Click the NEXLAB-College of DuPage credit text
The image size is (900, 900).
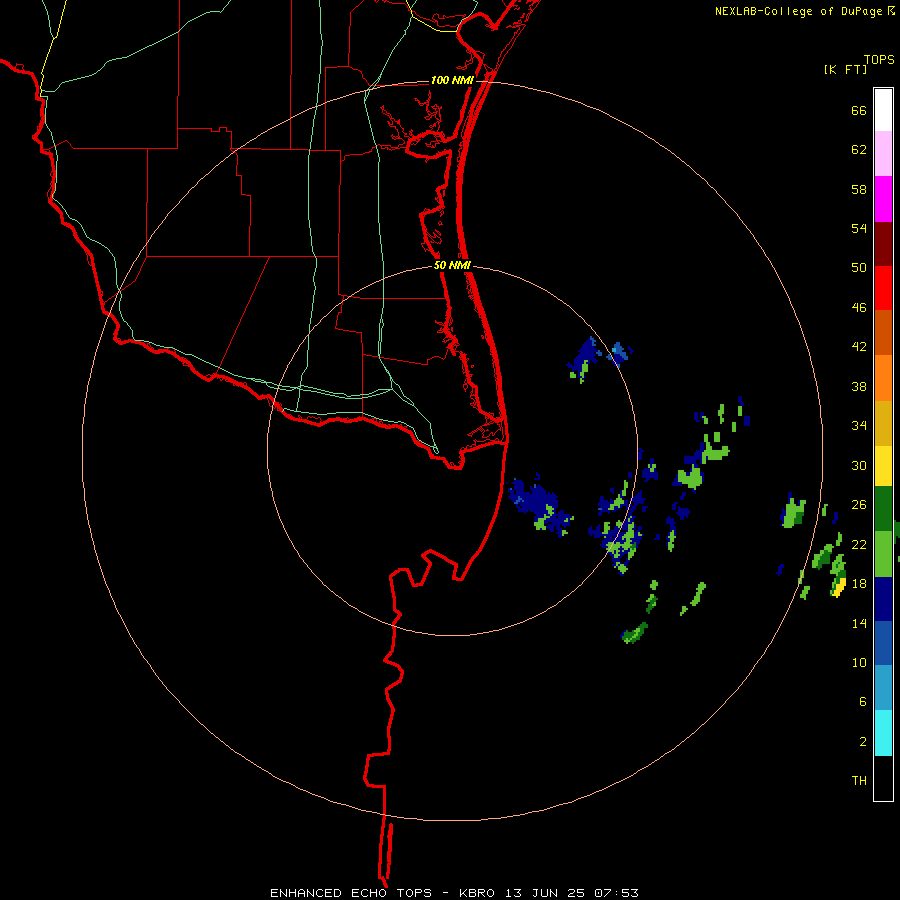(x=798, y=11)
